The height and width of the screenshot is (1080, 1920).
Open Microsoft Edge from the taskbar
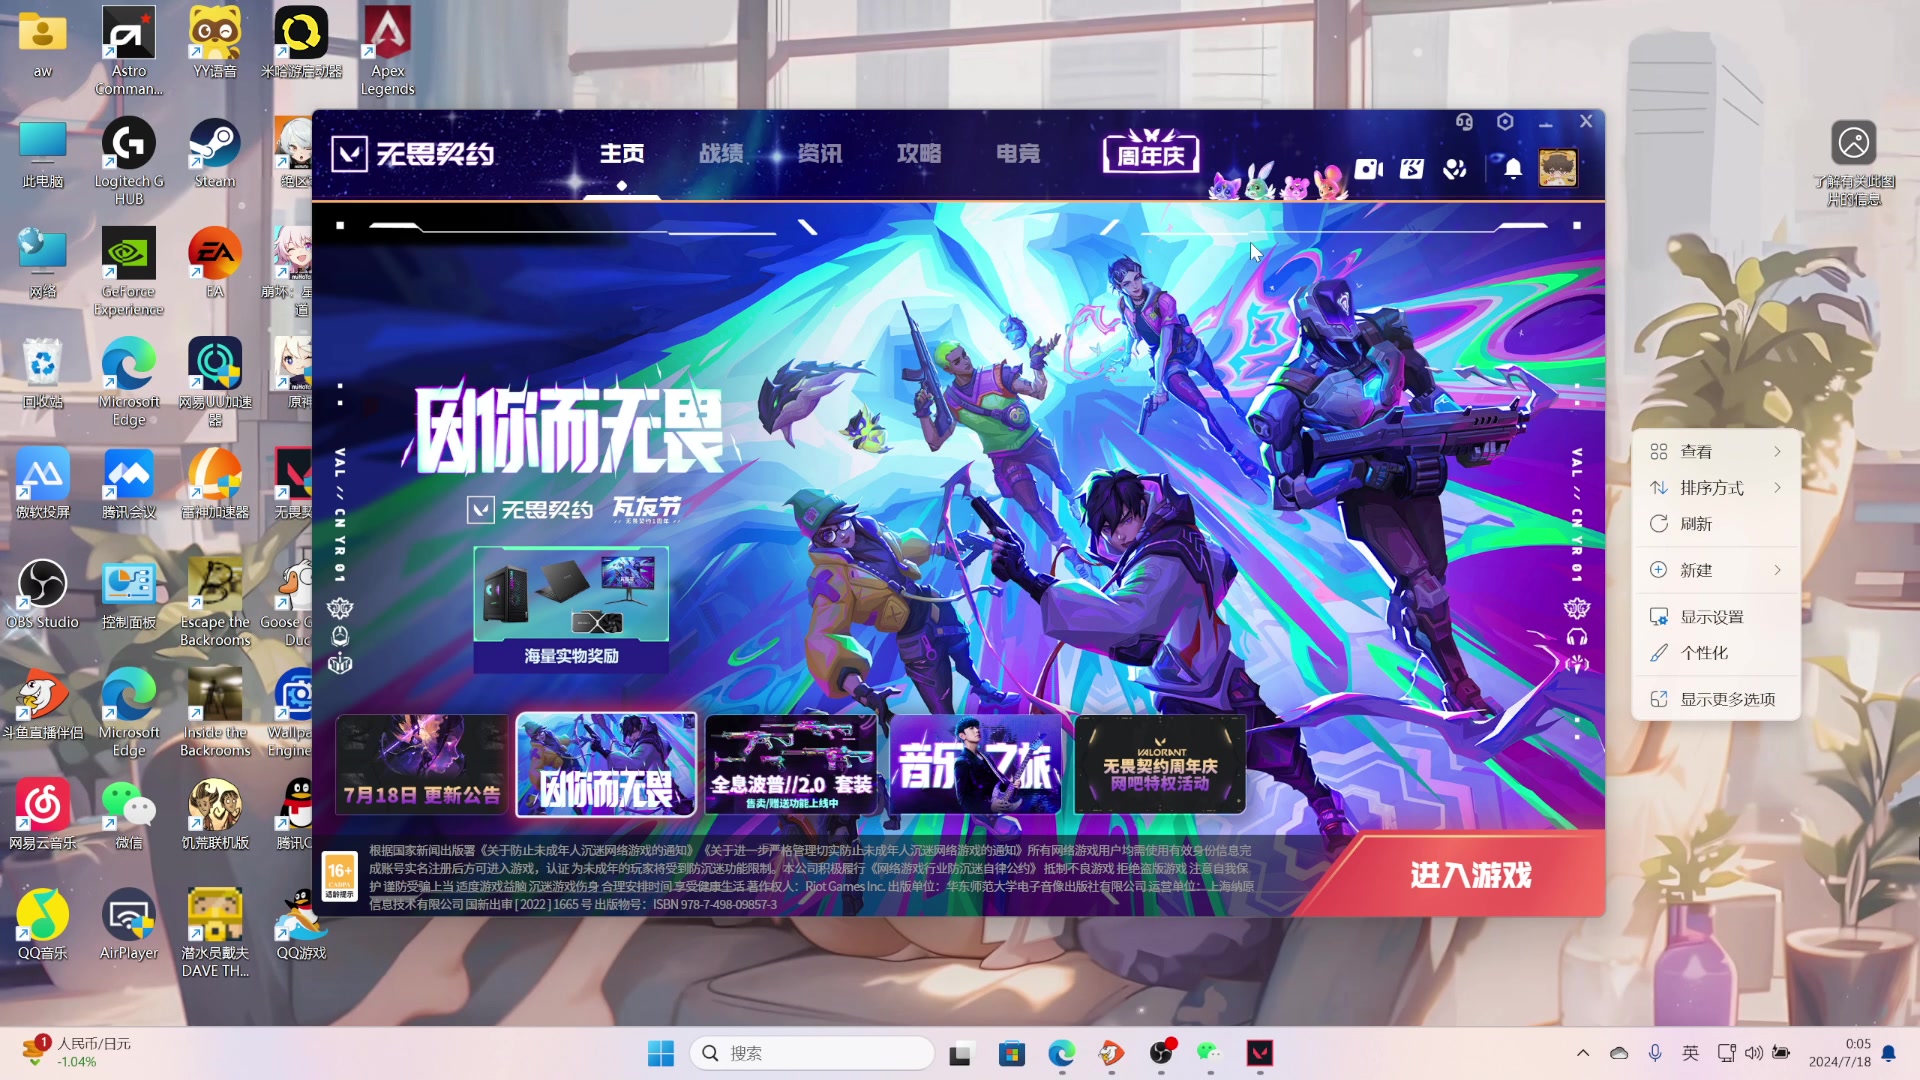pyautogui.click(x=1061, y=1053)
